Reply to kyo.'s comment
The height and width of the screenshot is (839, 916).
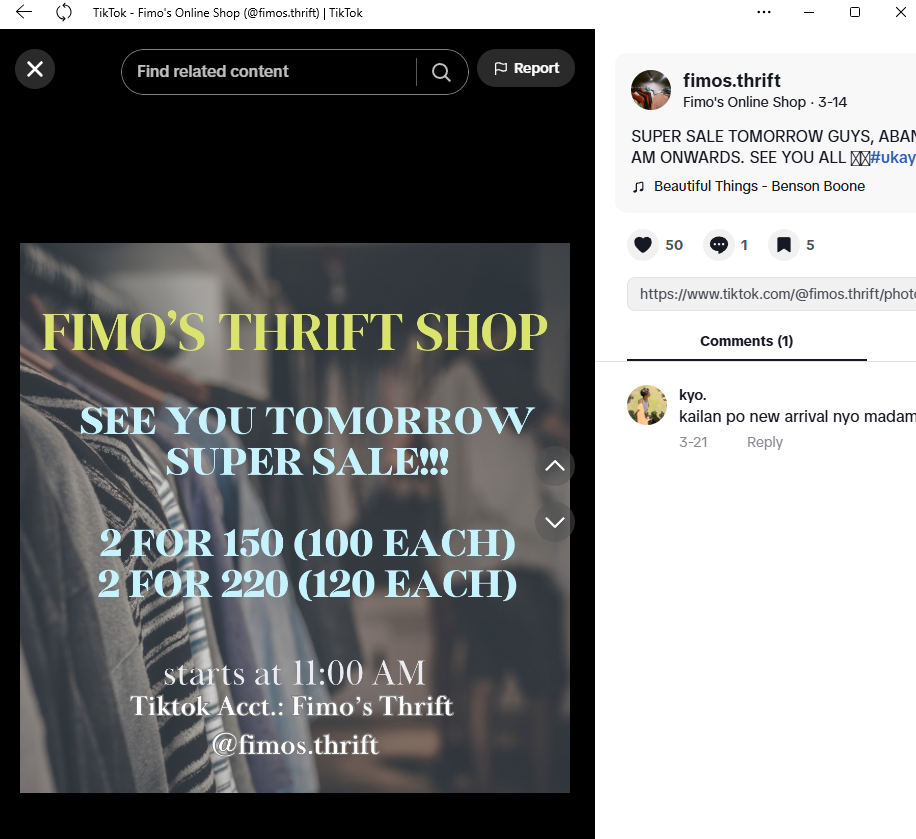(764, 442)
